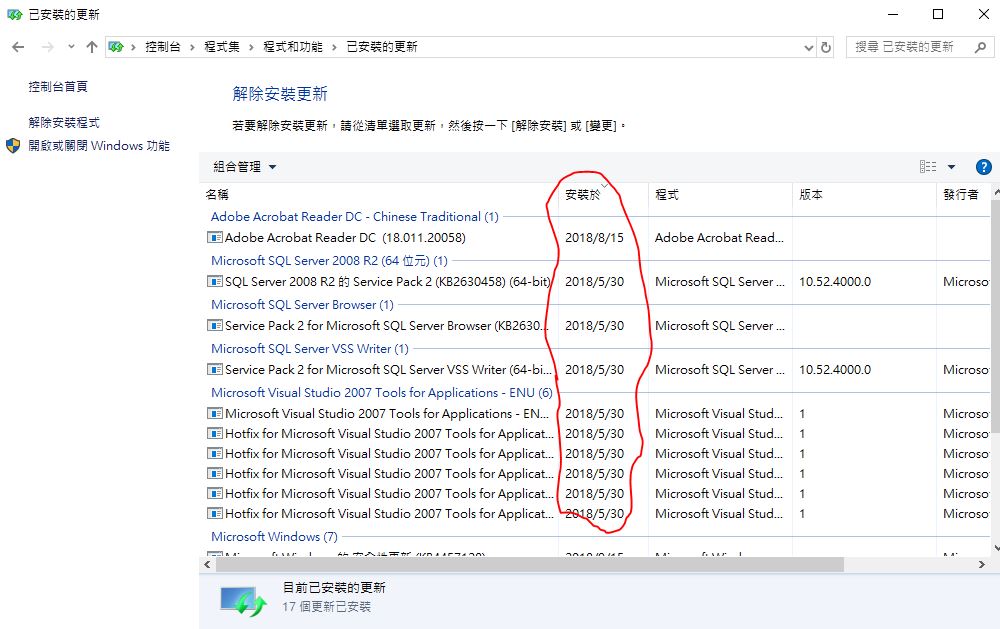
Task: Click the 2018/8/15 install date cell
Action: click(x=594, y=238)
